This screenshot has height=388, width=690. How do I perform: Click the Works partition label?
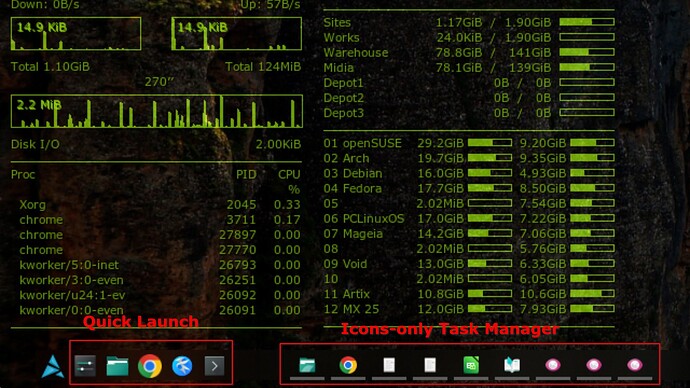pyautogui.click(x=341, y=37)
